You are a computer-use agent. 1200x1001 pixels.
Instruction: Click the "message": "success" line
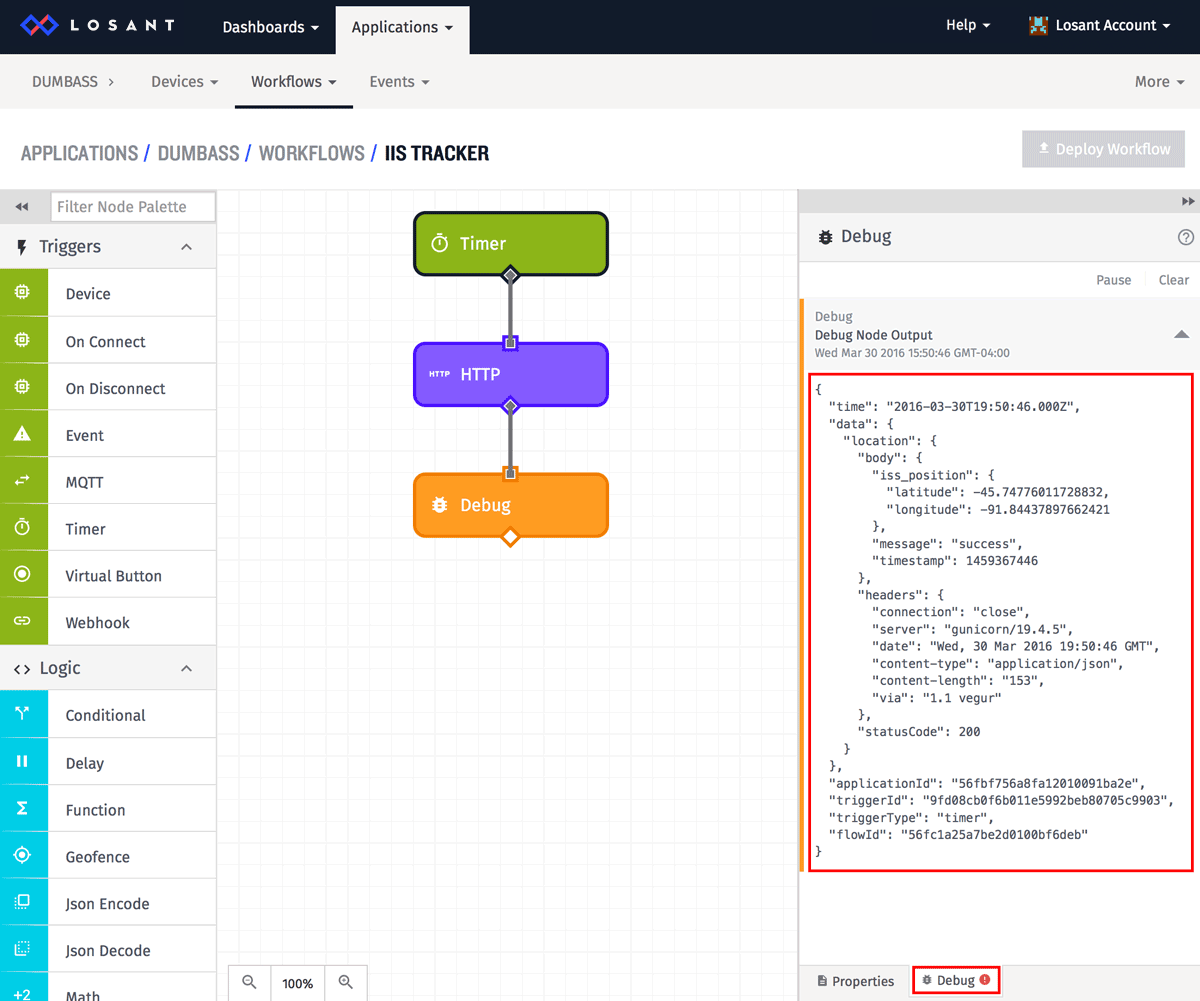(x=946, y=544)
